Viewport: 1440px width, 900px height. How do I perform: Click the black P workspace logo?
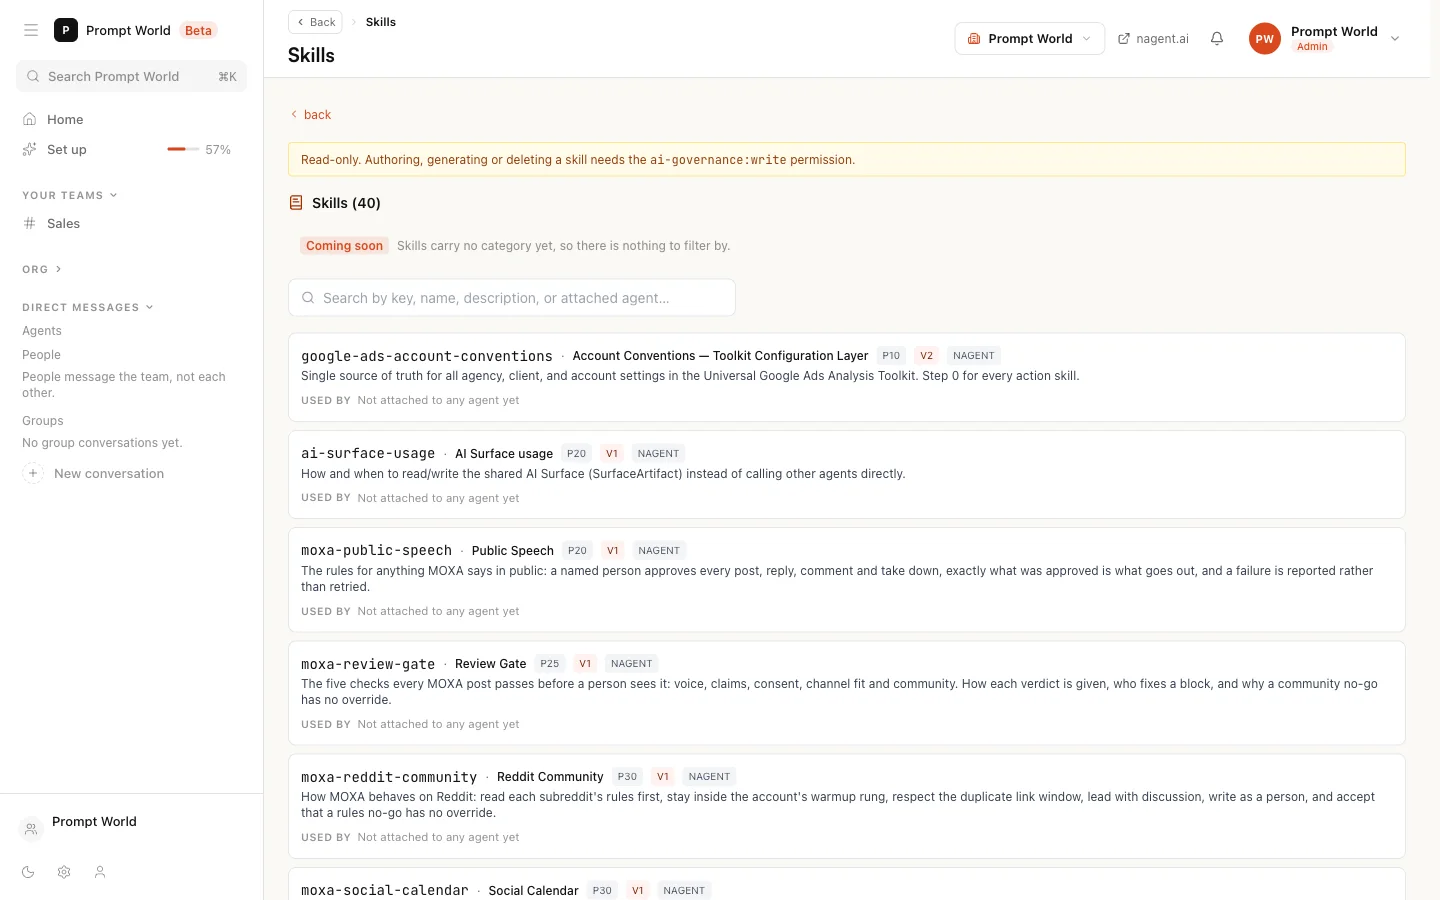(66, 30)
